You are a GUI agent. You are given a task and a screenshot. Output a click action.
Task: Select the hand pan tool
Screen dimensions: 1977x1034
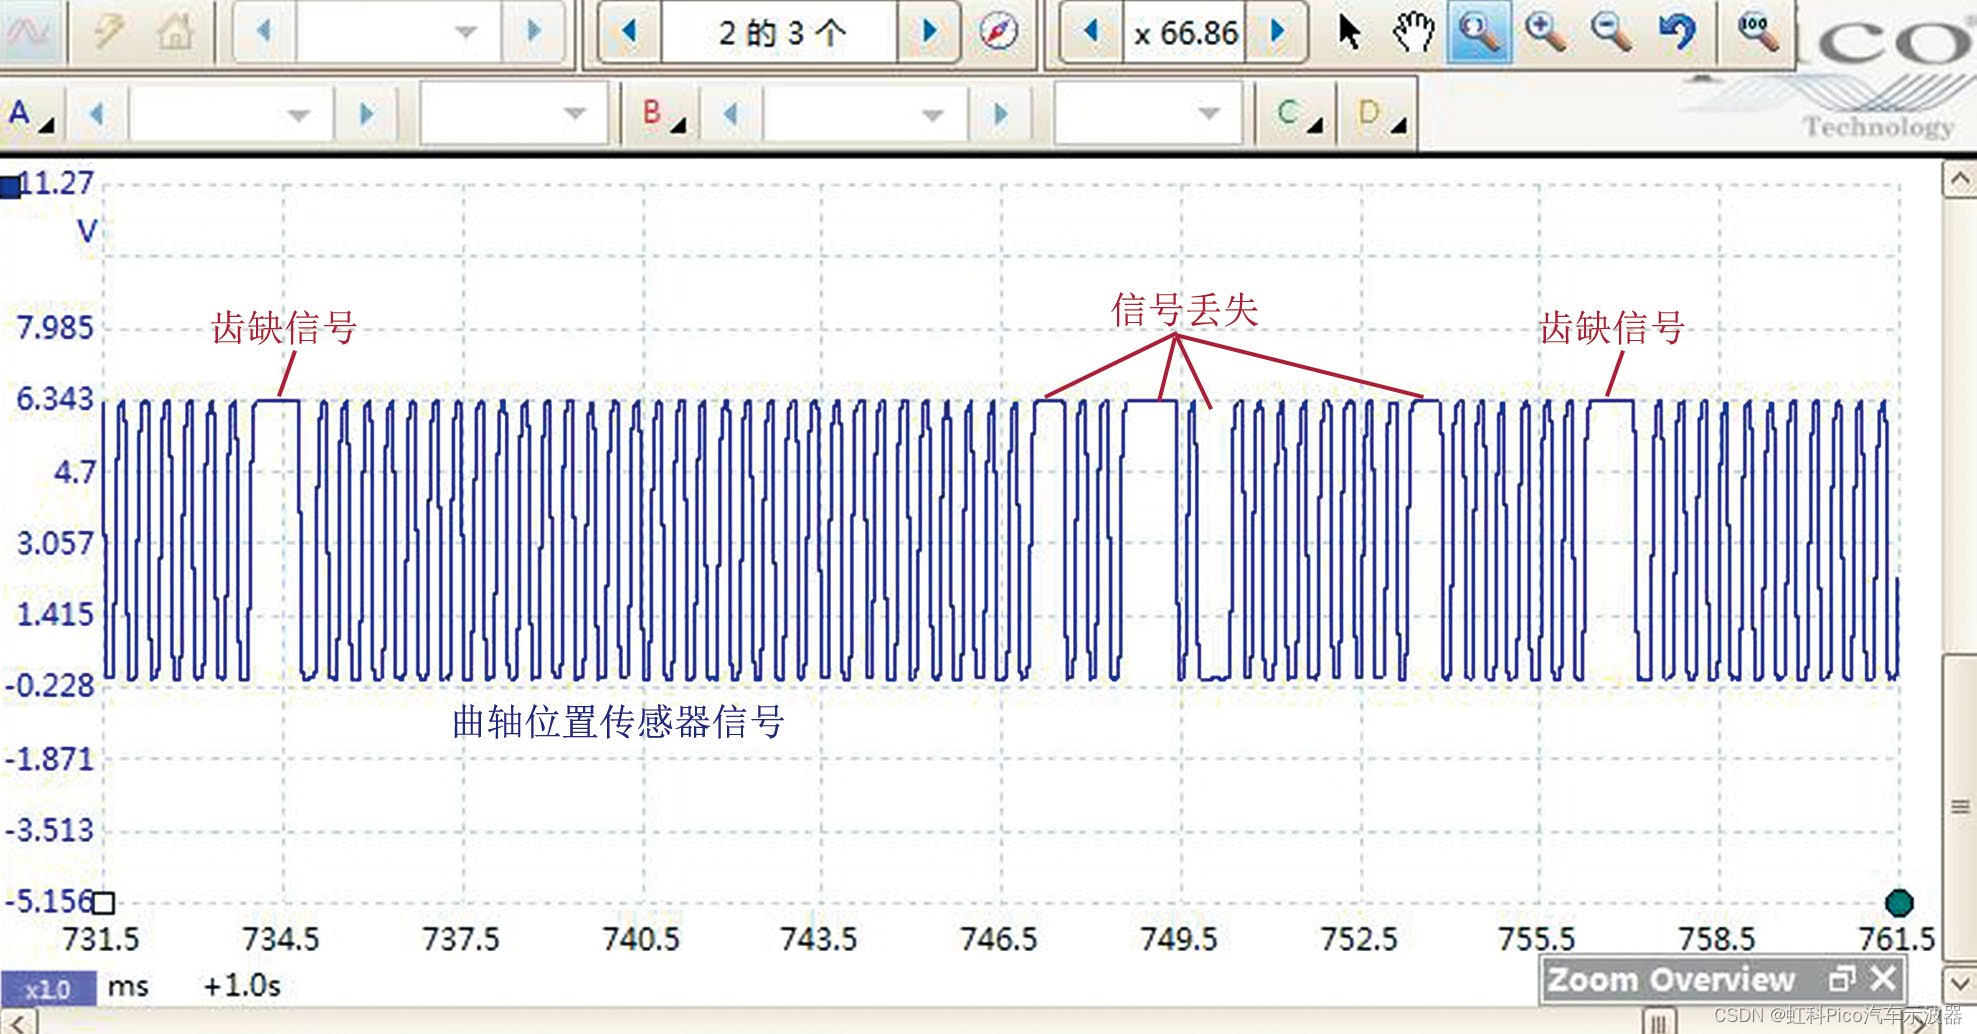tap(1413, 32)
